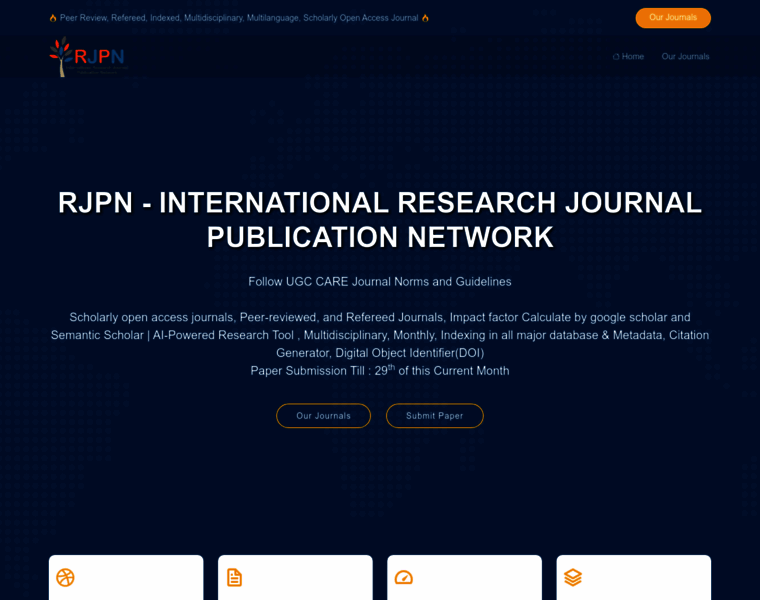The width and height of the screenshot is (760, 600).
Task: Click 'Follow UGC CARE Journal Norms and Guidelines'
Action: 380,282
